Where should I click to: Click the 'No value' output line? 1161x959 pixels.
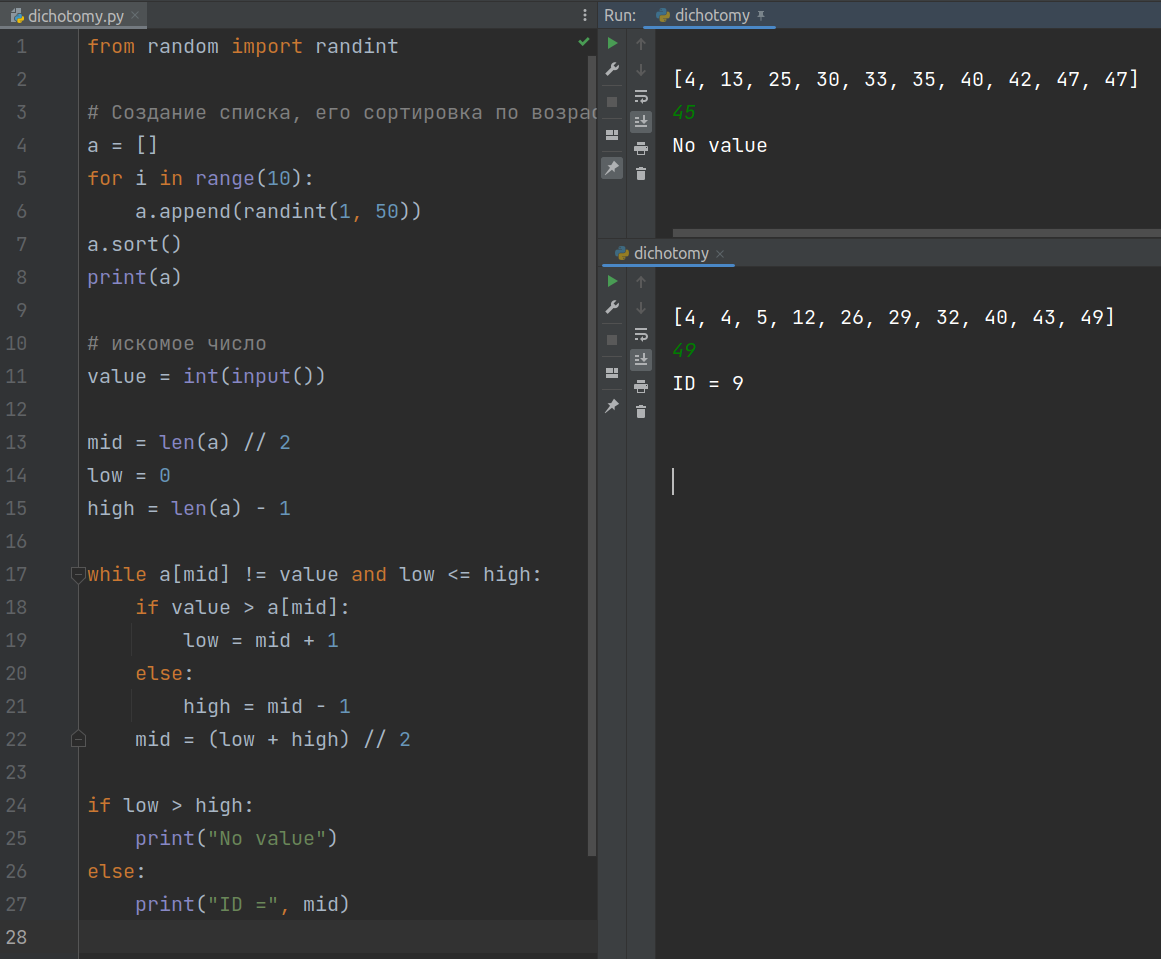pos(720,146)
